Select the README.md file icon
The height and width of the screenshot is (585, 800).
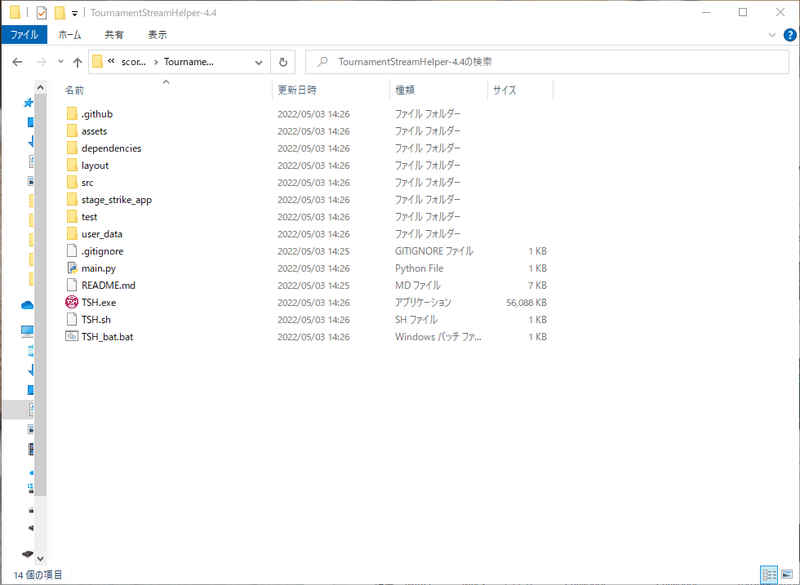72,285
